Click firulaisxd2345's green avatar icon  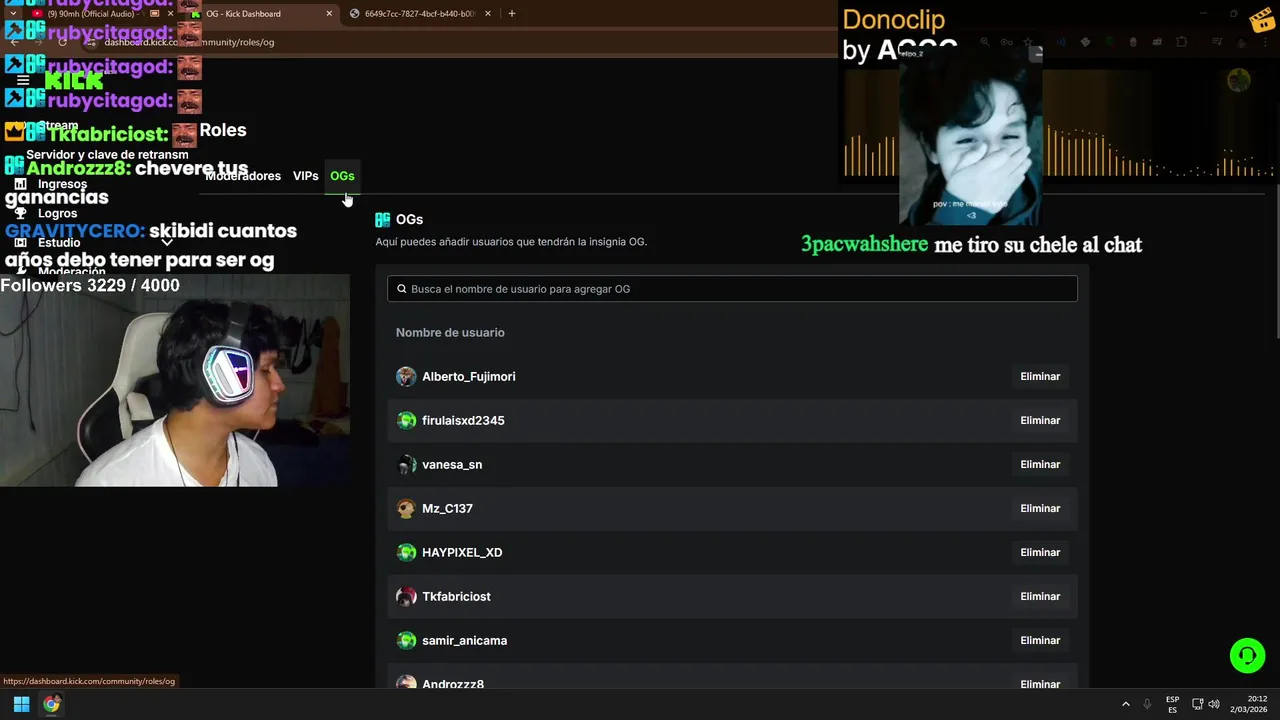406,420
